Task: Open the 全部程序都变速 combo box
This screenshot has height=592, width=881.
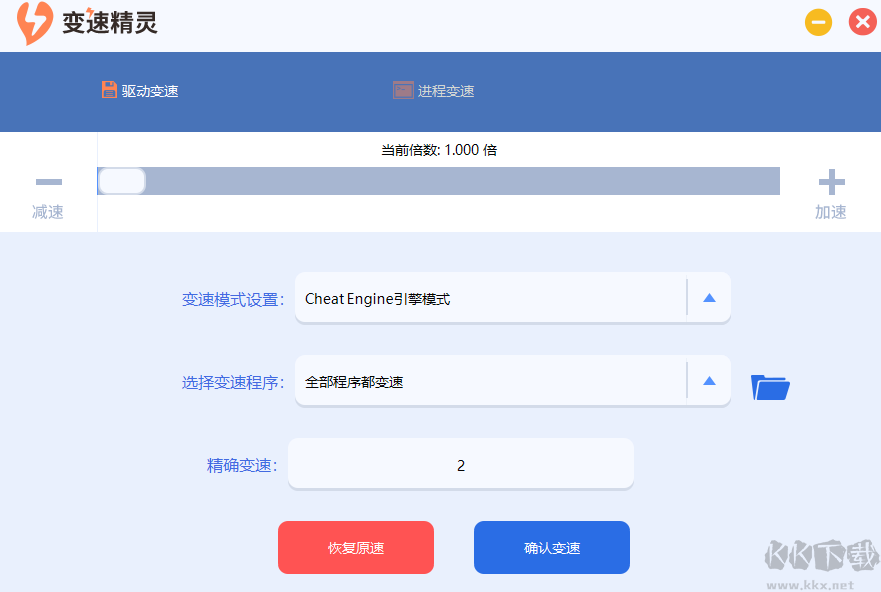Action: point(490,381)
